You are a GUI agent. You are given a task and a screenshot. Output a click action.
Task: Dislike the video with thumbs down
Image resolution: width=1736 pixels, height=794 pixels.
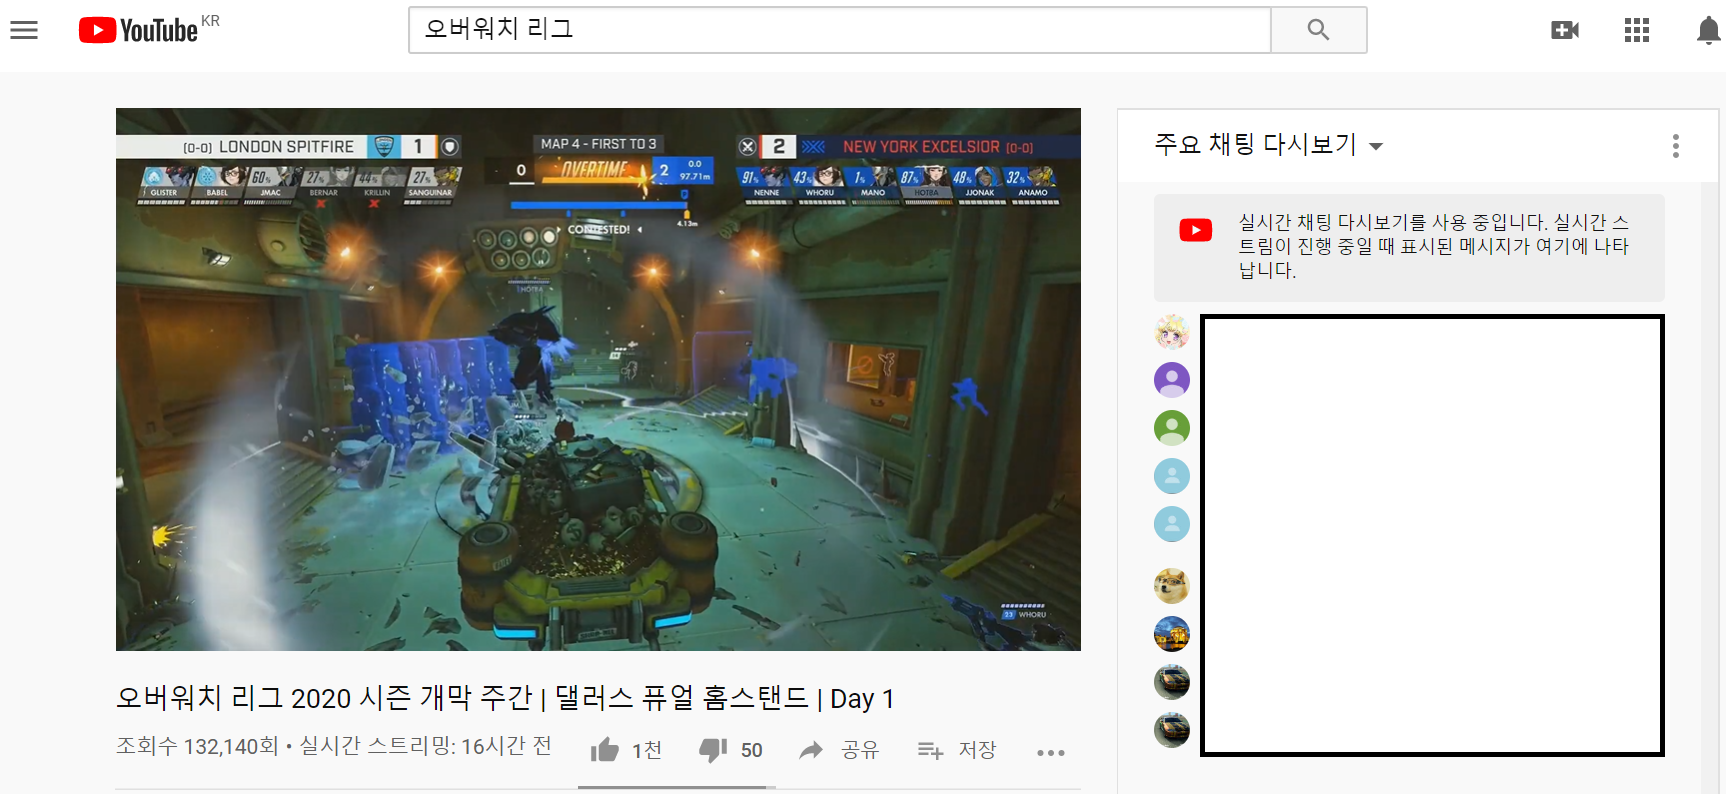click(x=713, y=750)
